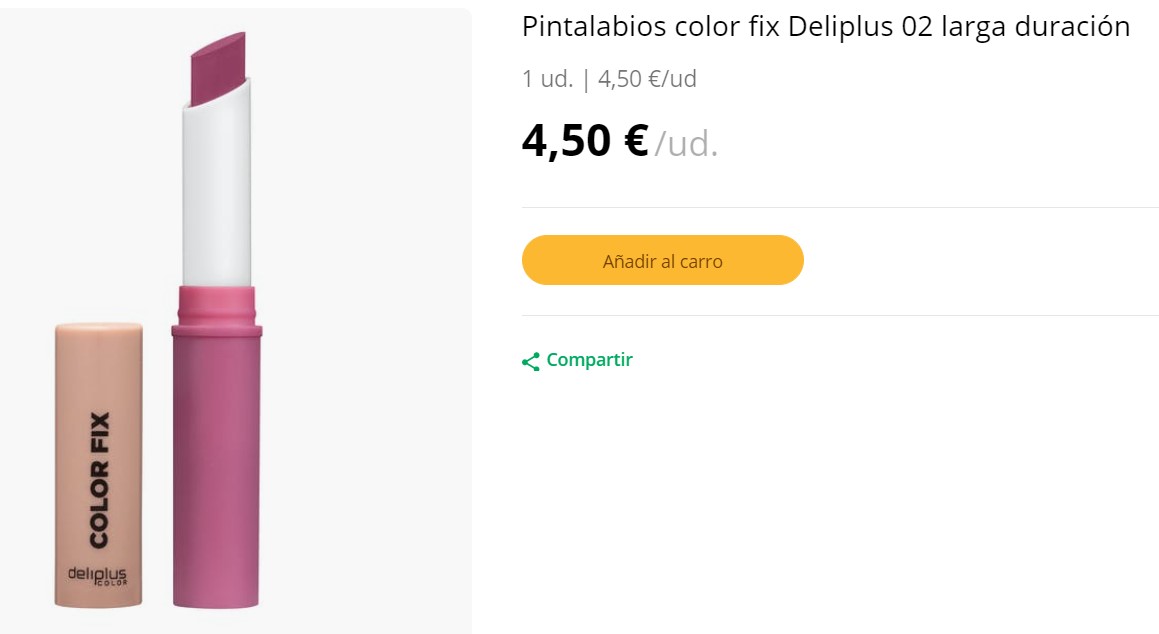
Task: Click "Deliplus" in the product title
Action: (841, 27)
